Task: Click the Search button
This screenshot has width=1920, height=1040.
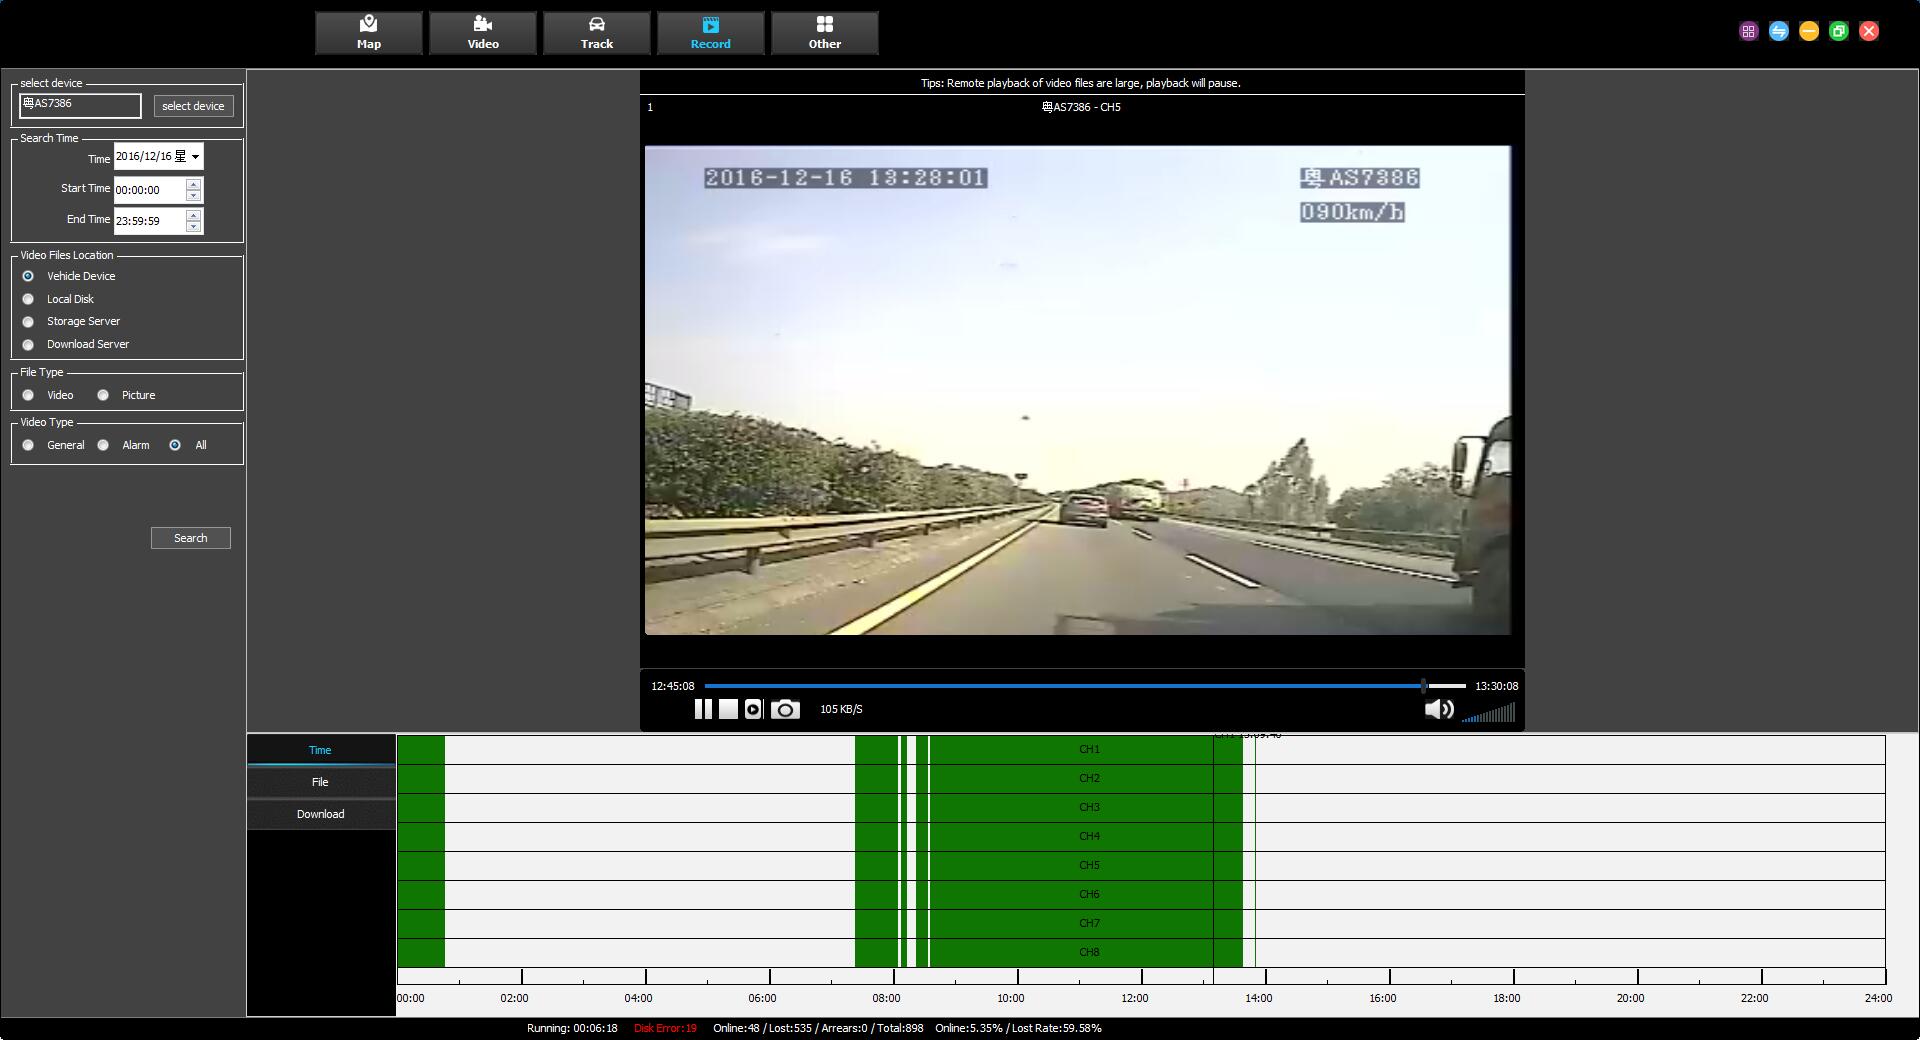Action: [191, 538]
